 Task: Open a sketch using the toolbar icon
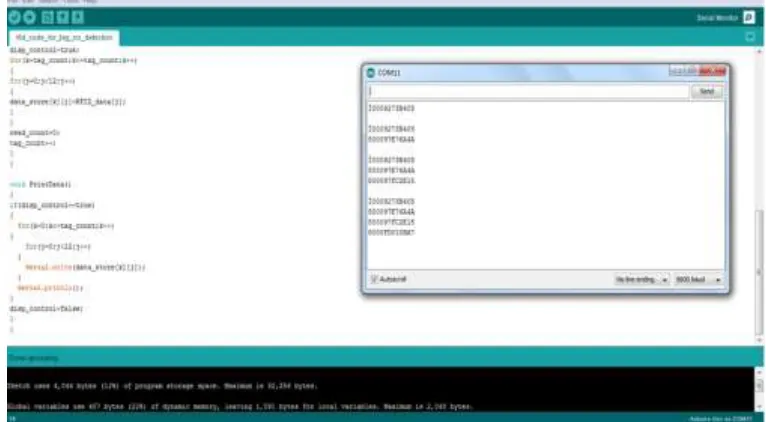coord(63,18)
